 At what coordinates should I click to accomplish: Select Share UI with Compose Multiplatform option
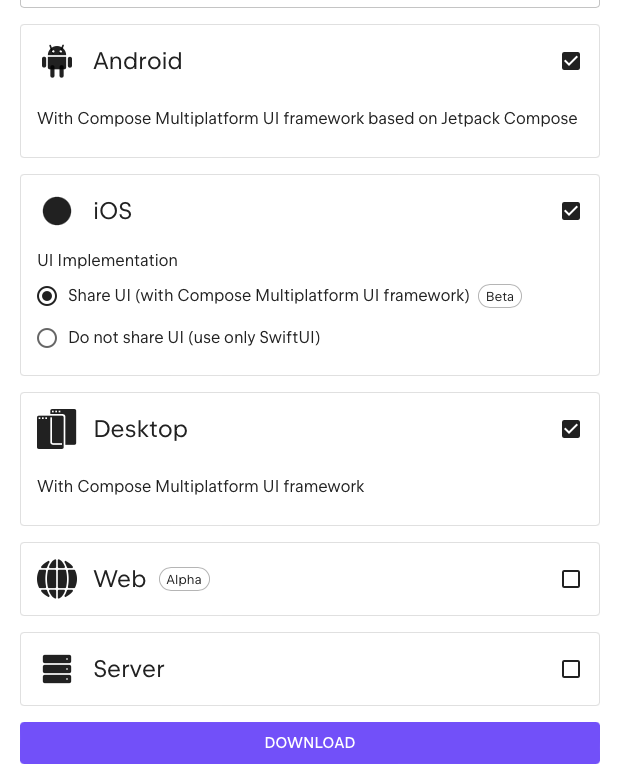(x=47, y=296)
